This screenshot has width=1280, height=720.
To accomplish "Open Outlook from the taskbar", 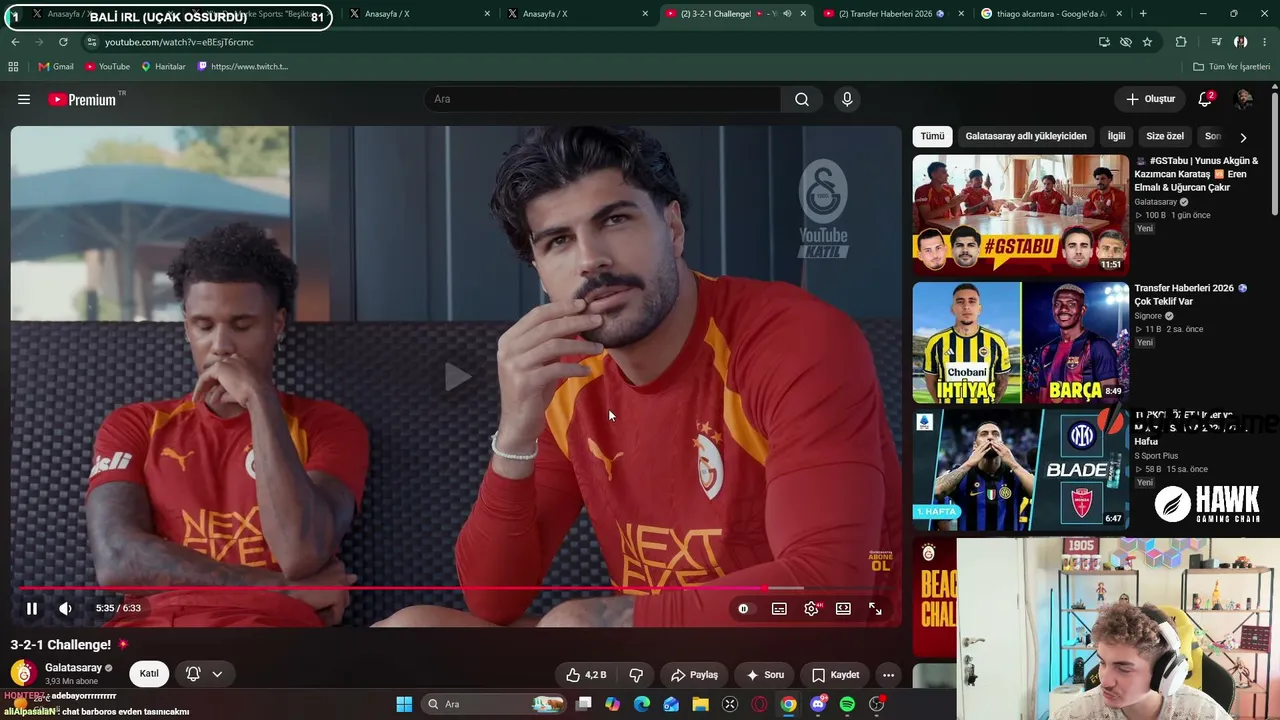I will click(671, 704).
